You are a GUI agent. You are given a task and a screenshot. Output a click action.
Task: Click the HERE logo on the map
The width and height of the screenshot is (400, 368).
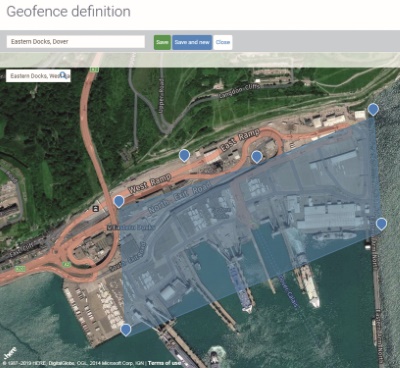click(10, 353)
